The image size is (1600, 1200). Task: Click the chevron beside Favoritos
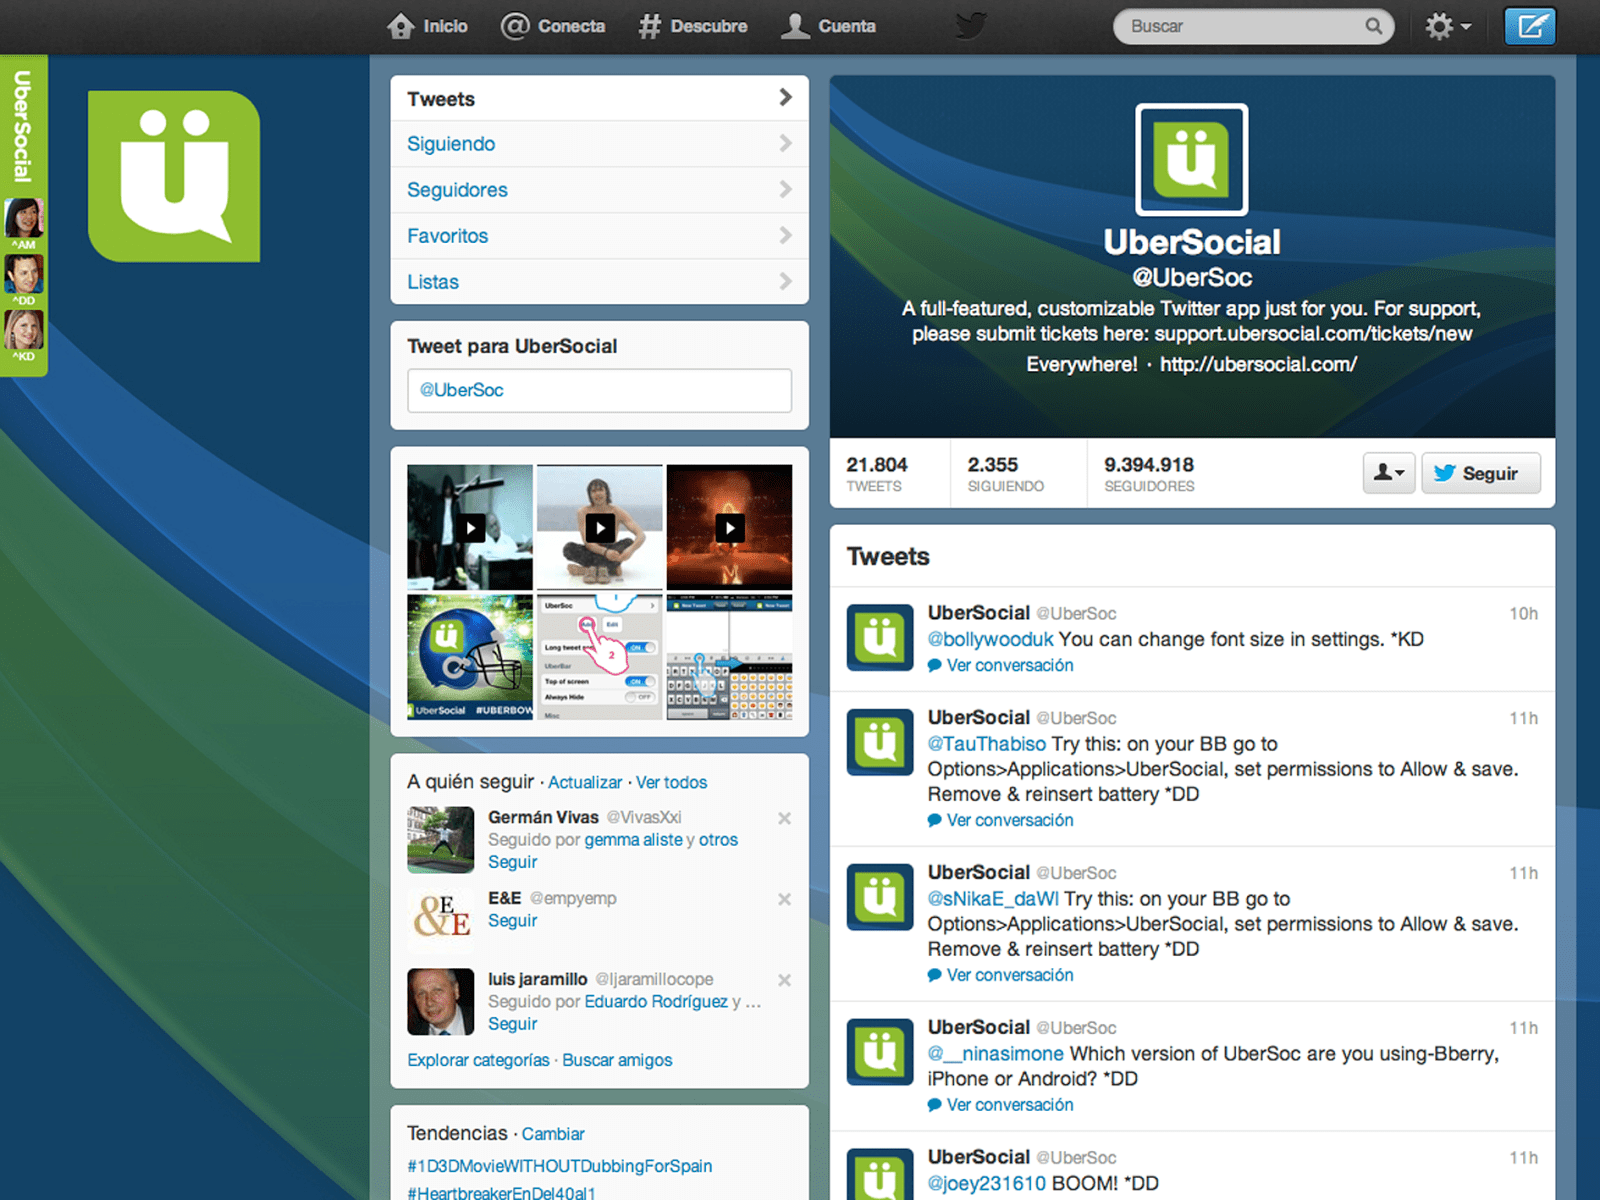point(785,235)
